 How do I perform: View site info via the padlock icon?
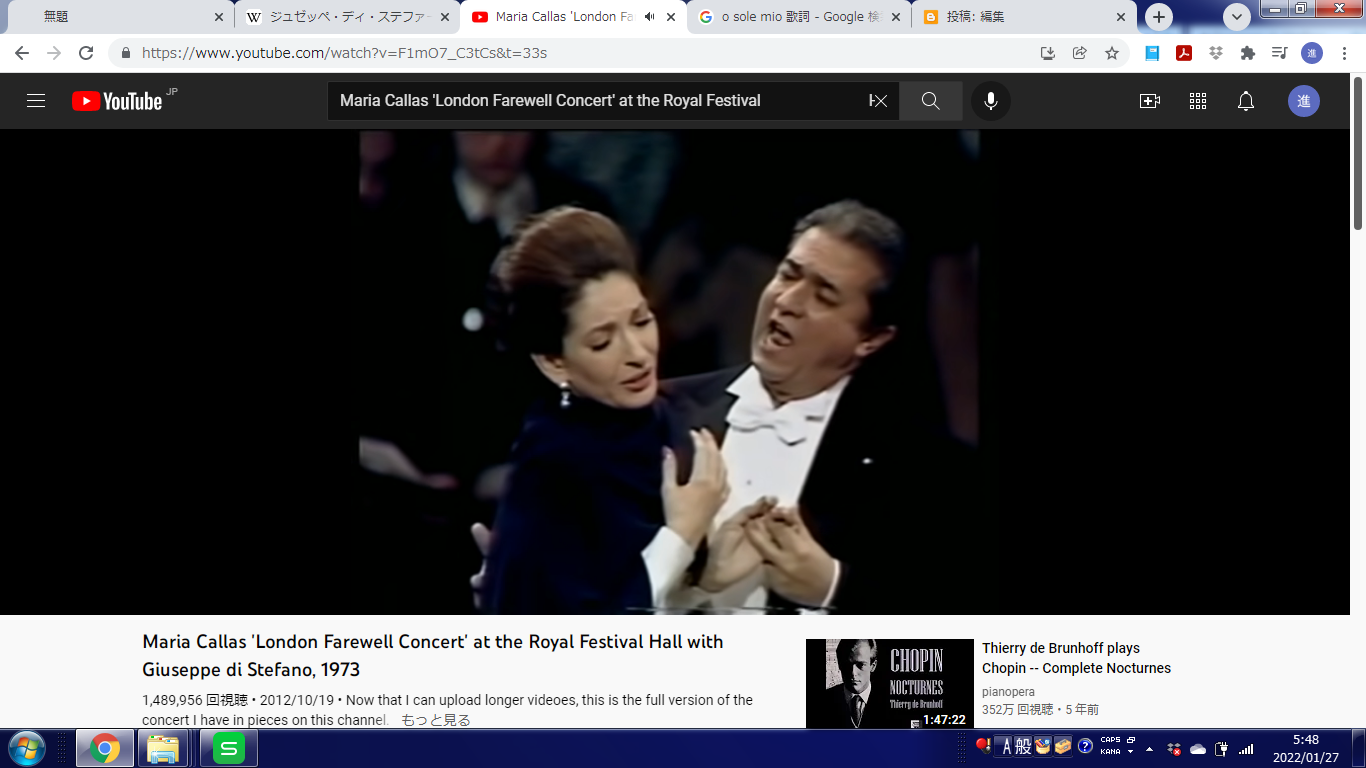click(126, 53)
